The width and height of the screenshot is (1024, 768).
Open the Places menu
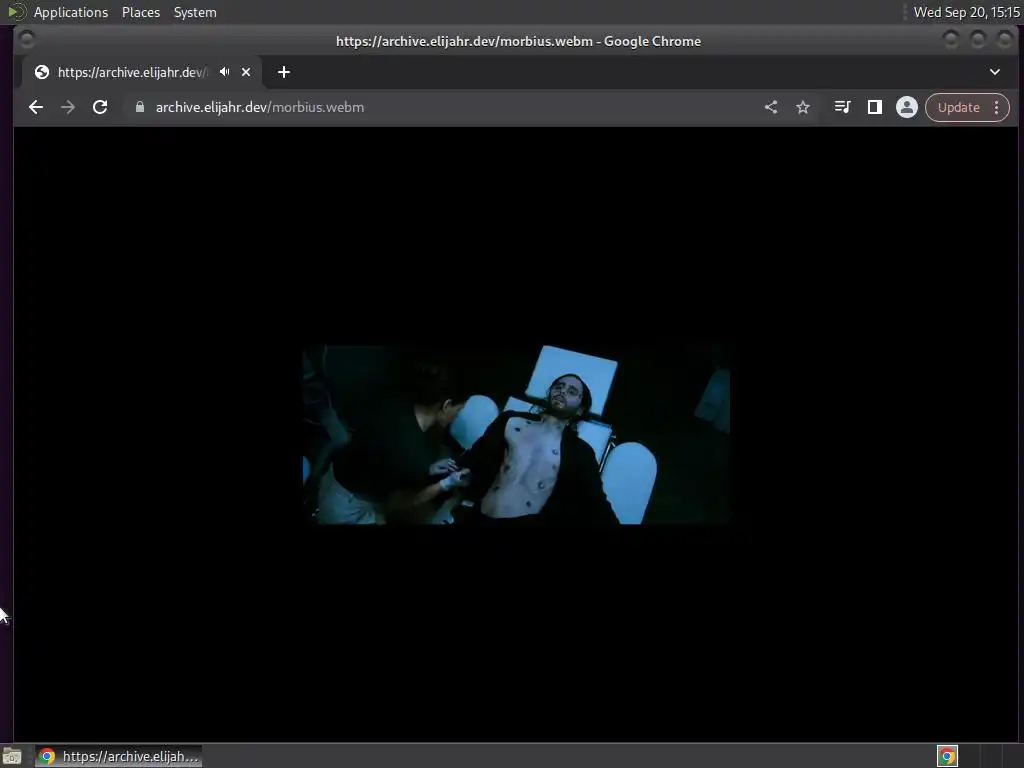pos(141,12)
